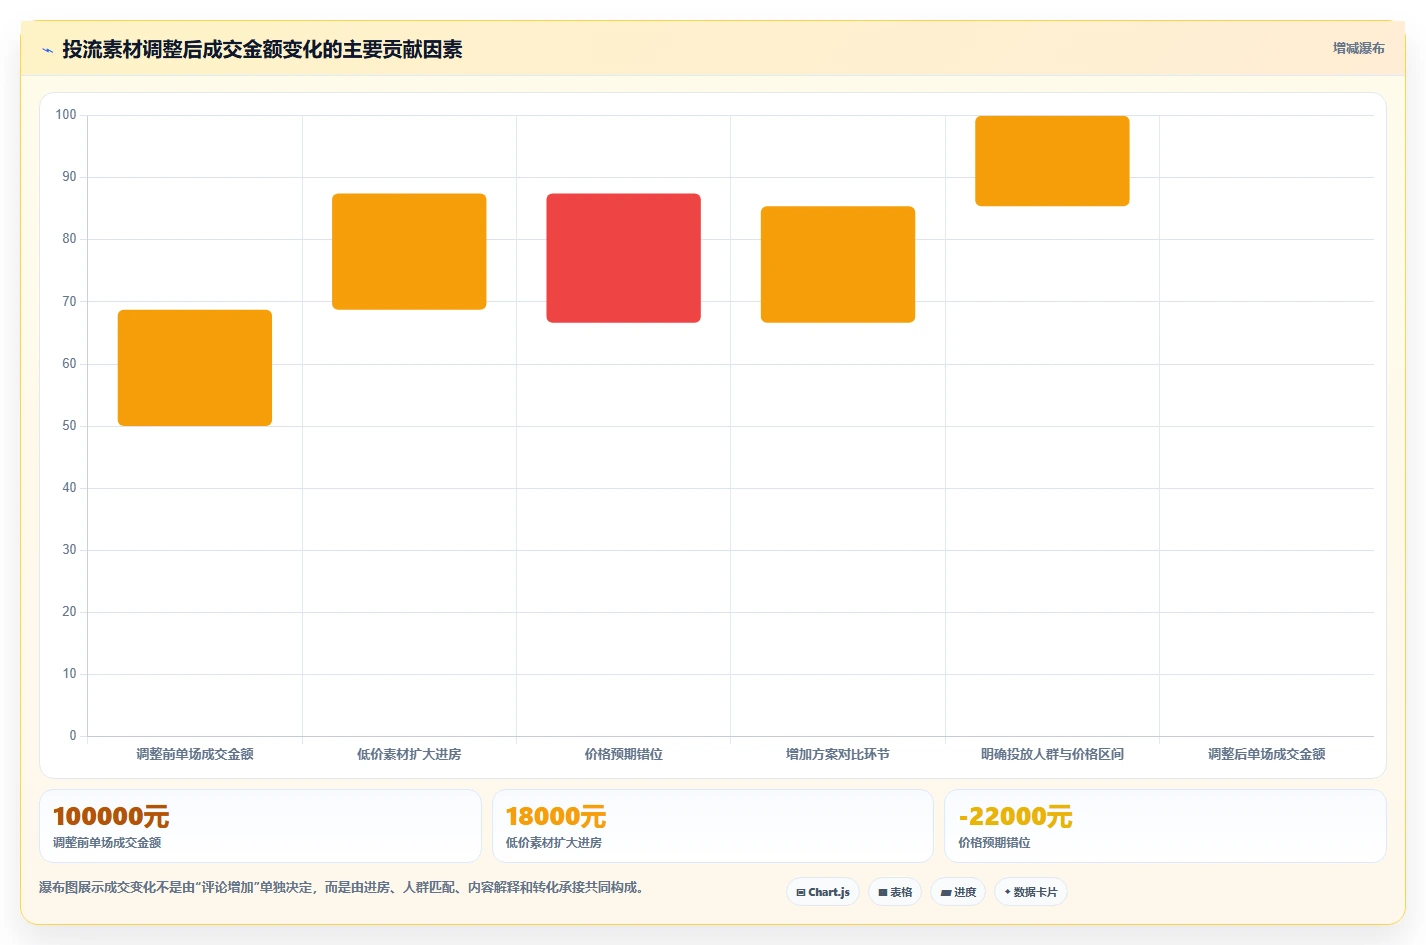
Task: Click x-axis label 价格预期错位
Action: pos(623,754)
